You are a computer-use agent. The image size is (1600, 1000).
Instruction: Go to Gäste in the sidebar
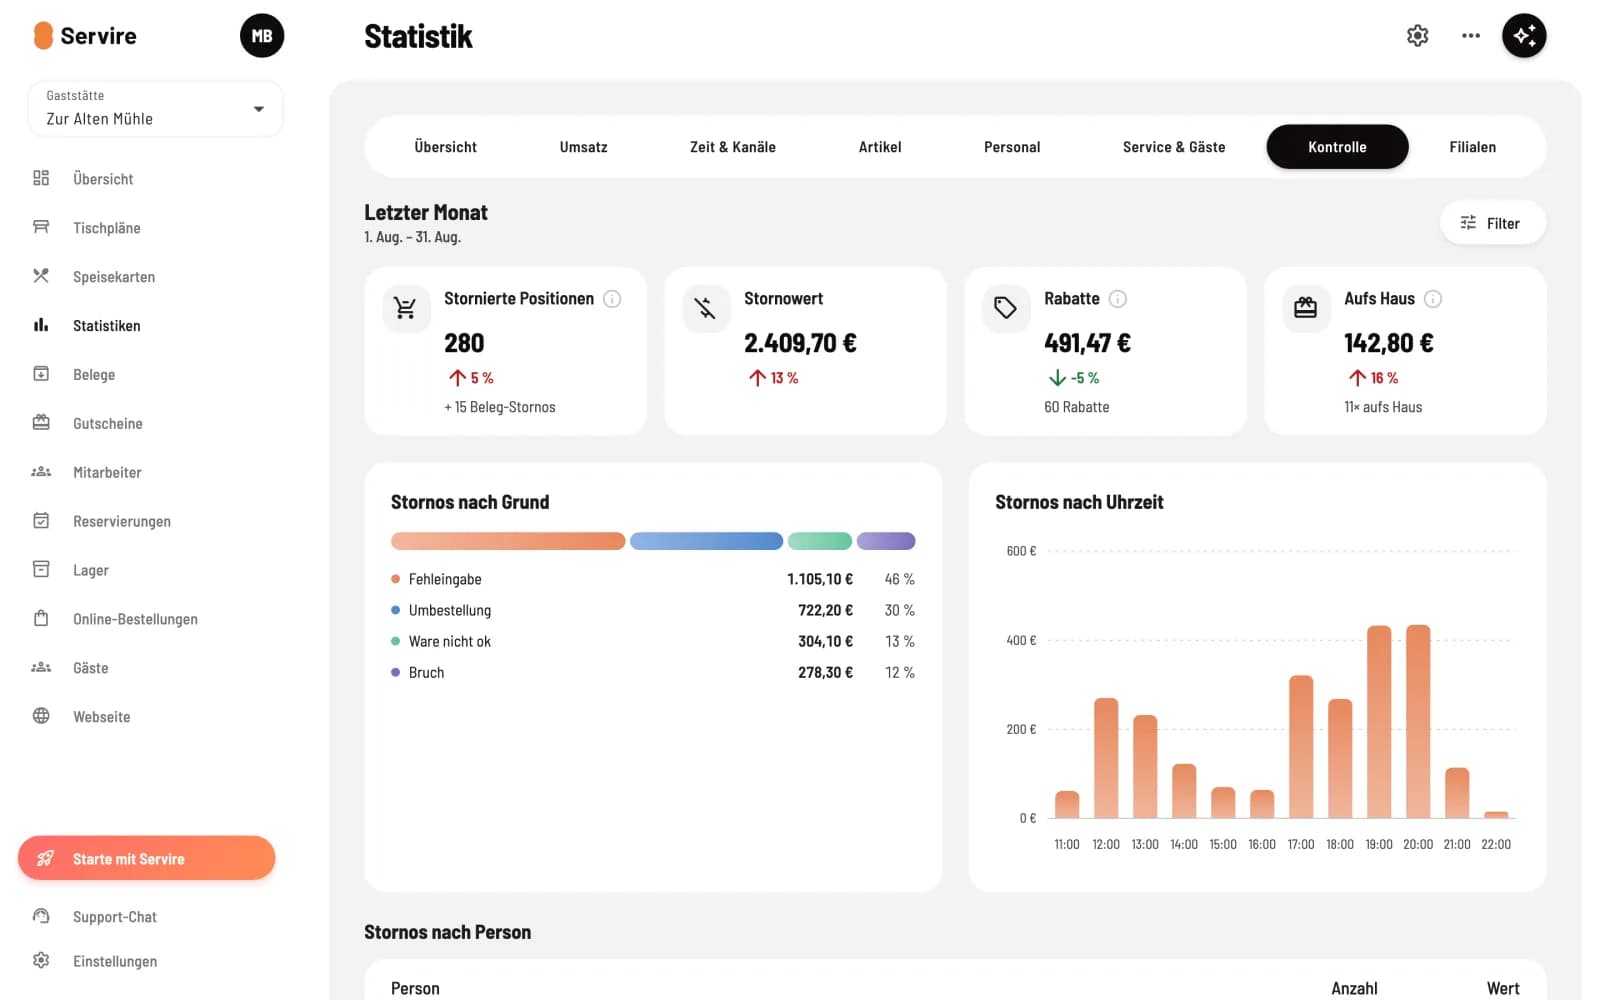coord(91,668)
